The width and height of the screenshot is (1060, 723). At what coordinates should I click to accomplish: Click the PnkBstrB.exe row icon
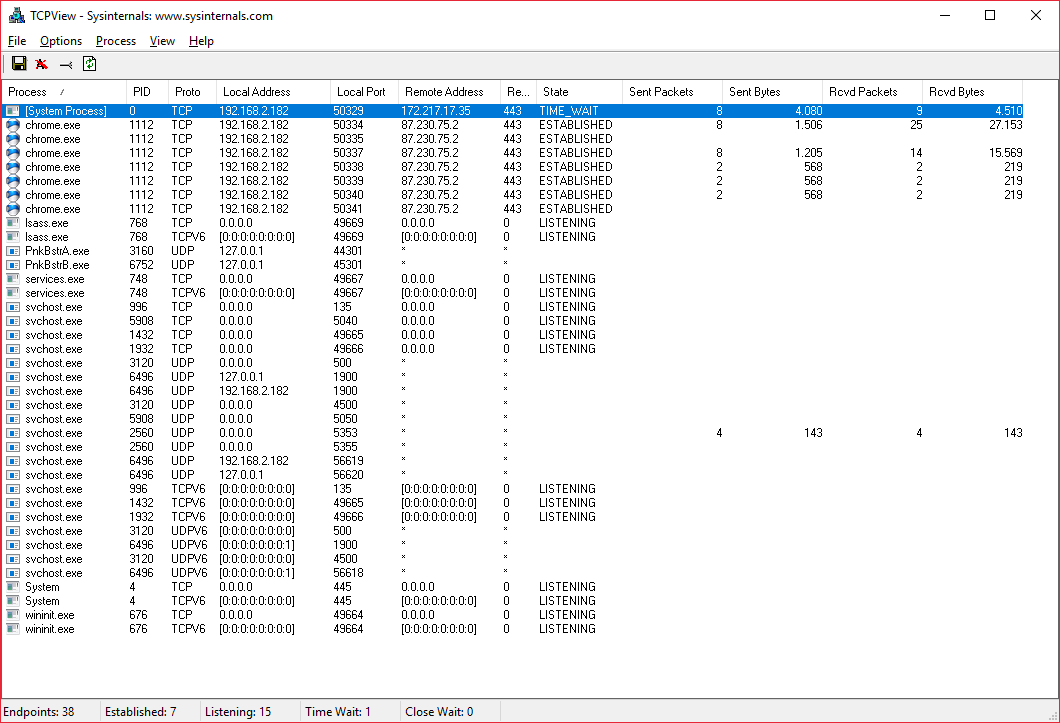(x=13, y=265)
